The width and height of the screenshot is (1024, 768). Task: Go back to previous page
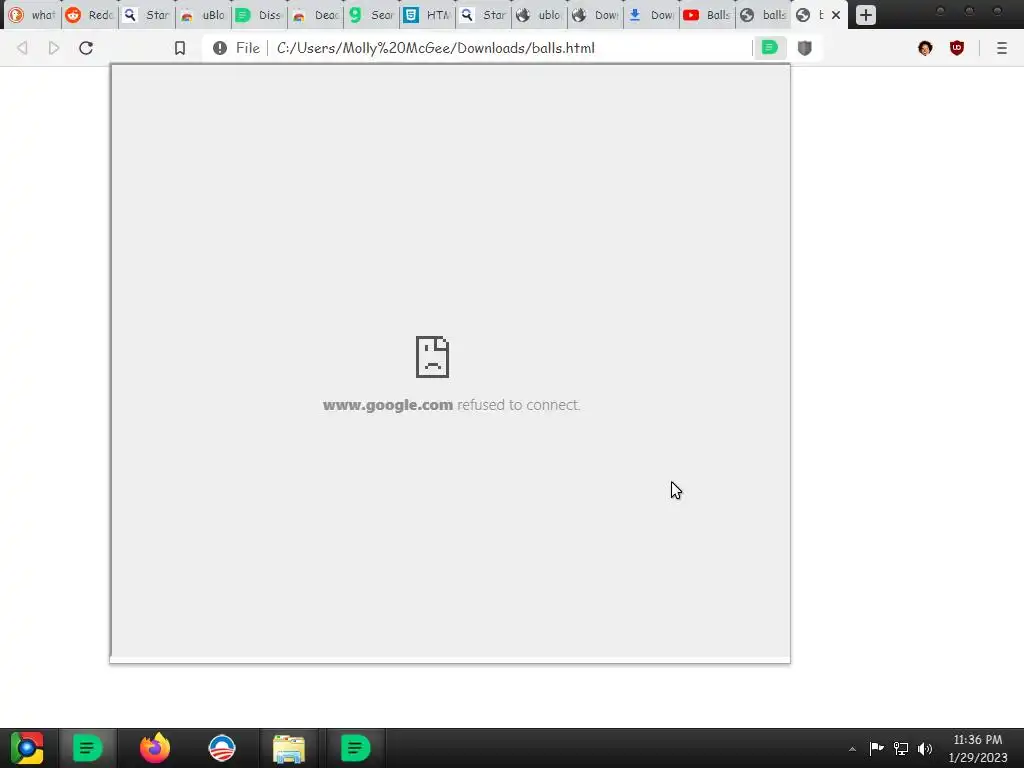point(22,48)
